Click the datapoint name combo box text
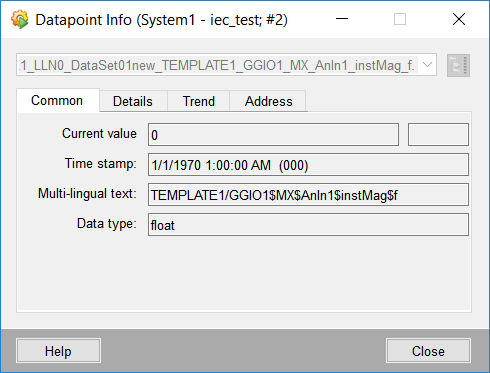This screenshot has height=373, width=490. (218, 65)
